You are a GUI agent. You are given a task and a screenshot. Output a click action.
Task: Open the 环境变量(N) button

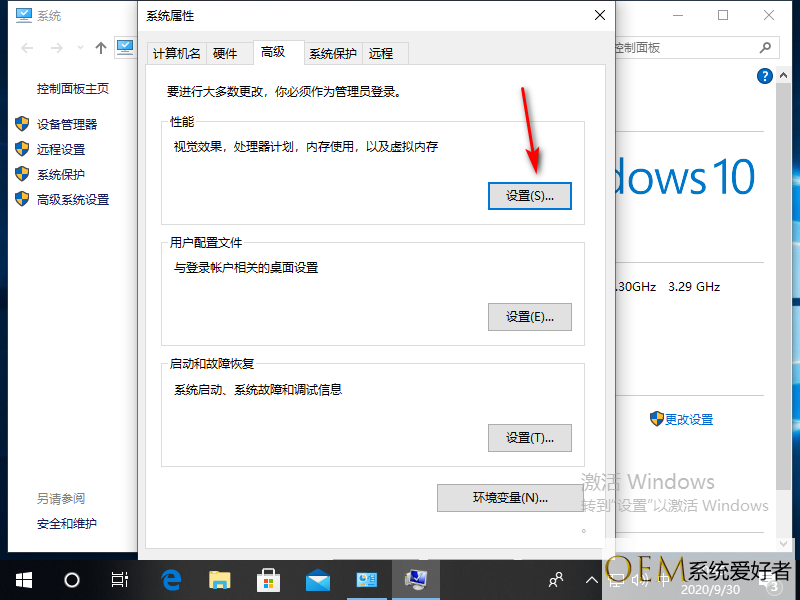(510, 497)
